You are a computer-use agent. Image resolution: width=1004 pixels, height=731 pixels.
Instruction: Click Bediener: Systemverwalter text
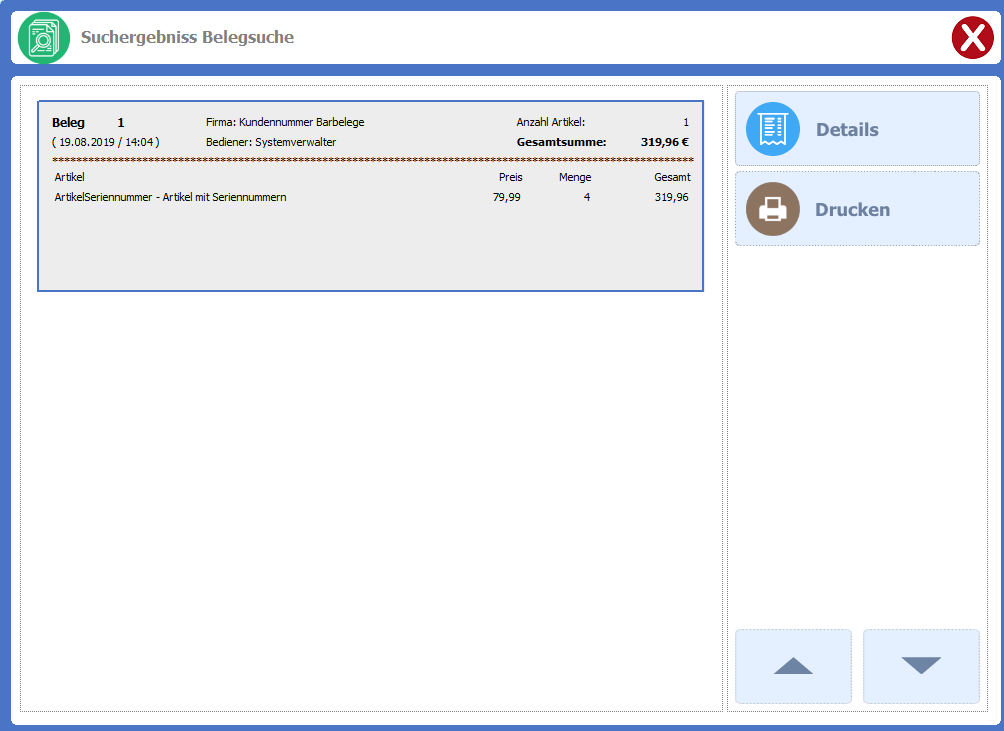[x=271, y=142]
